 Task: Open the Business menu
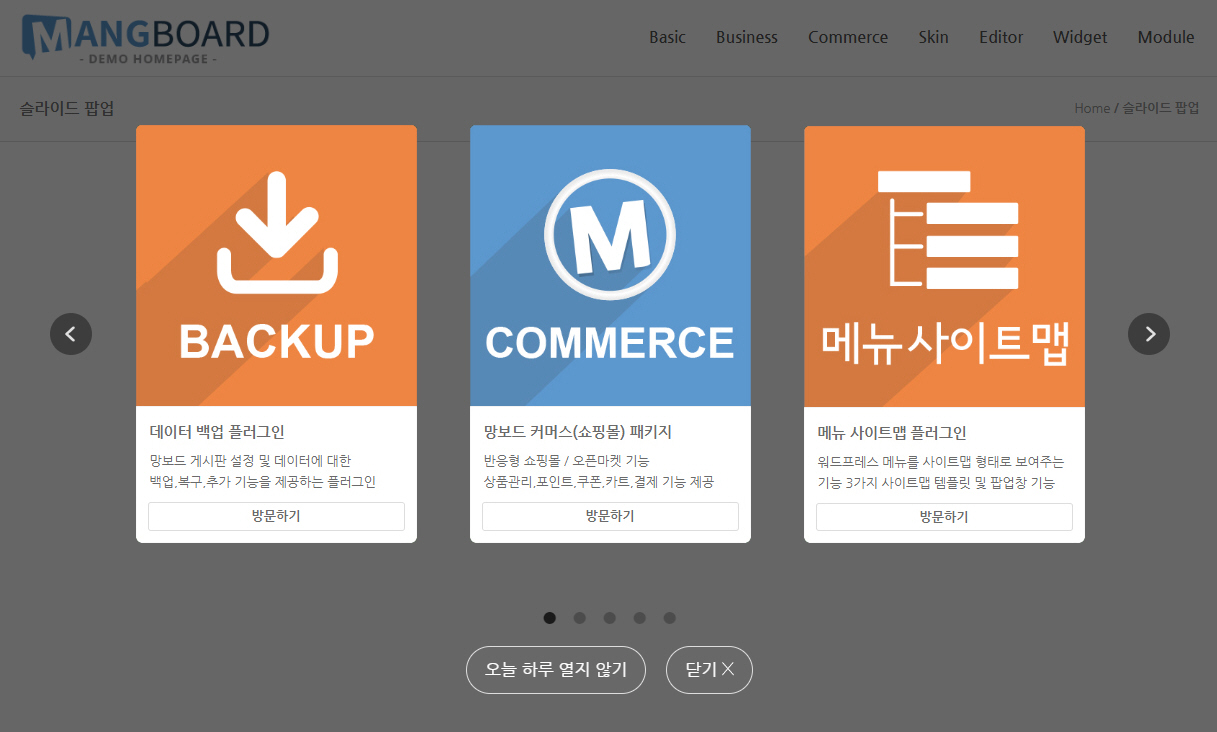747,37
